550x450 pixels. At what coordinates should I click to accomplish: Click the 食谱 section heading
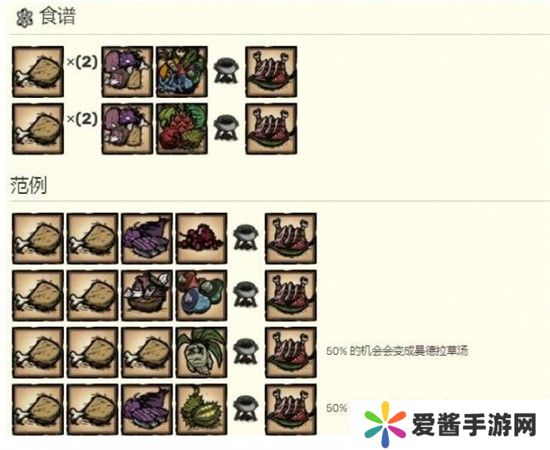(58, 16)
